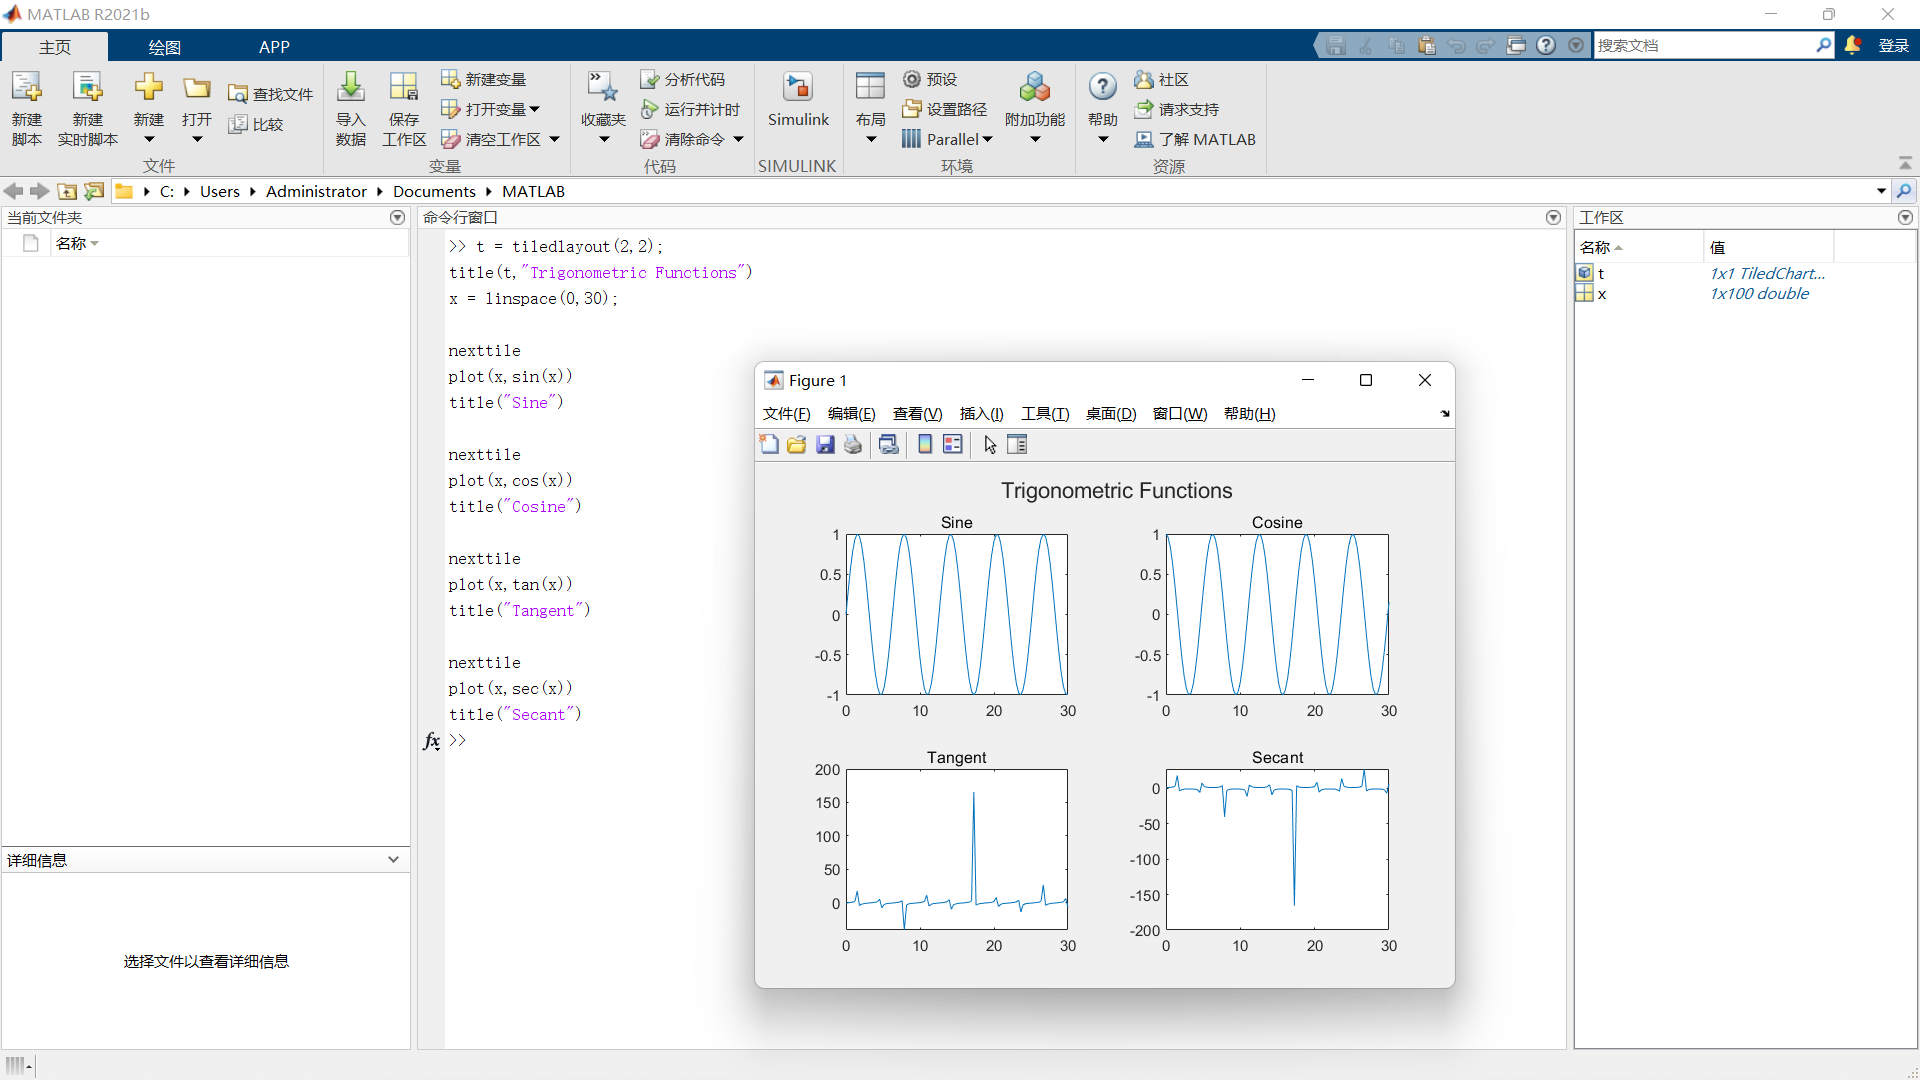
Task: Insert Legend via Figure 1 toolbar icon
Action: coord(953,445)
